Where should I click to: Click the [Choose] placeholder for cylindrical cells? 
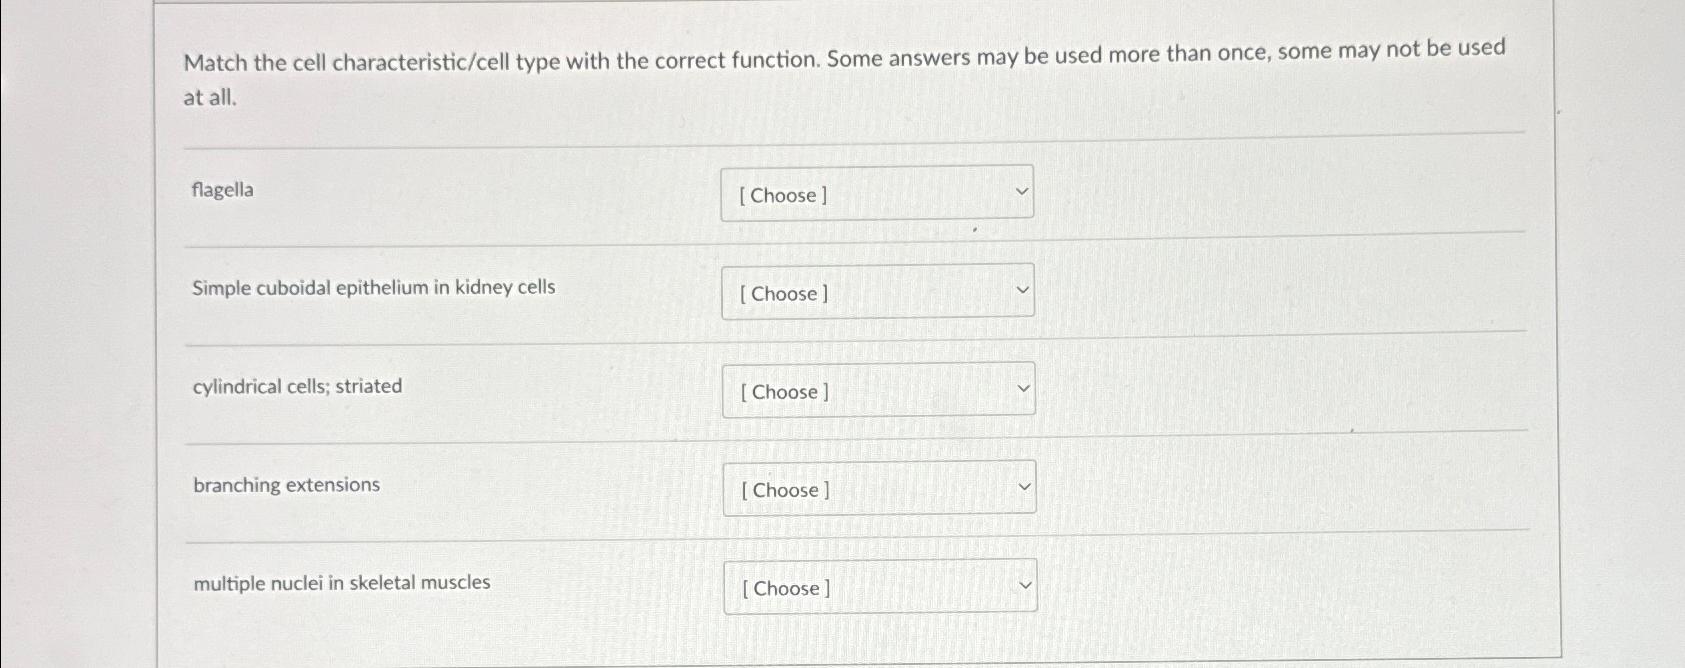click(784, 392)
